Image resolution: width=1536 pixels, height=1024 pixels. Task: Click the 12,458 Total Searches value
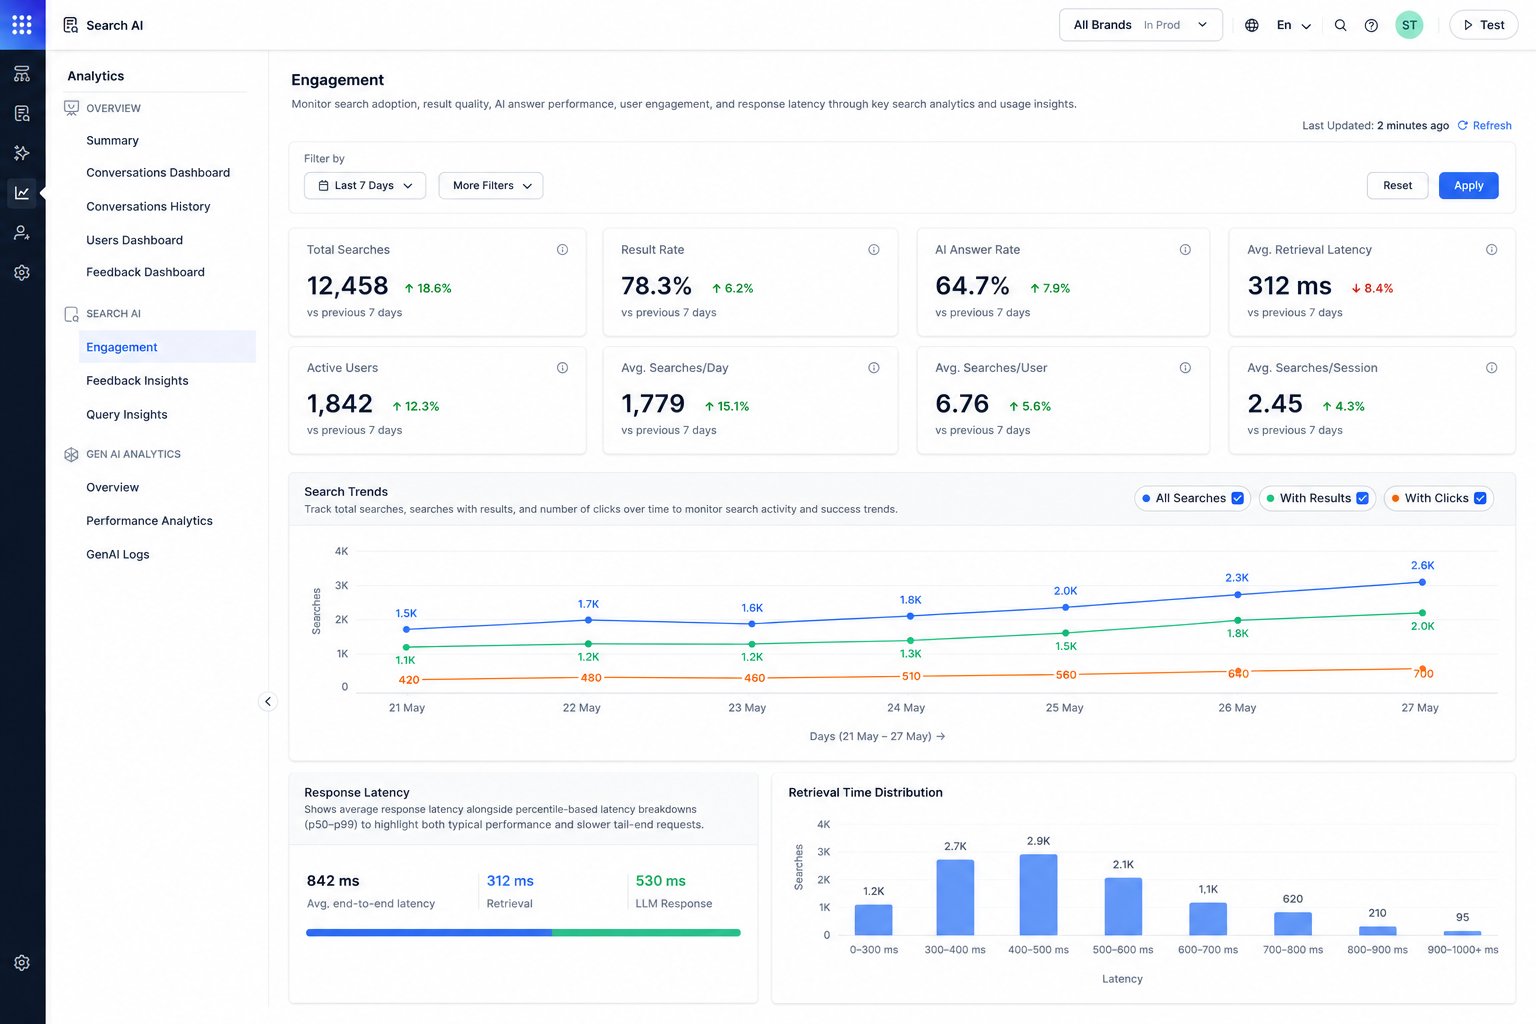click(x=348, y=286)
